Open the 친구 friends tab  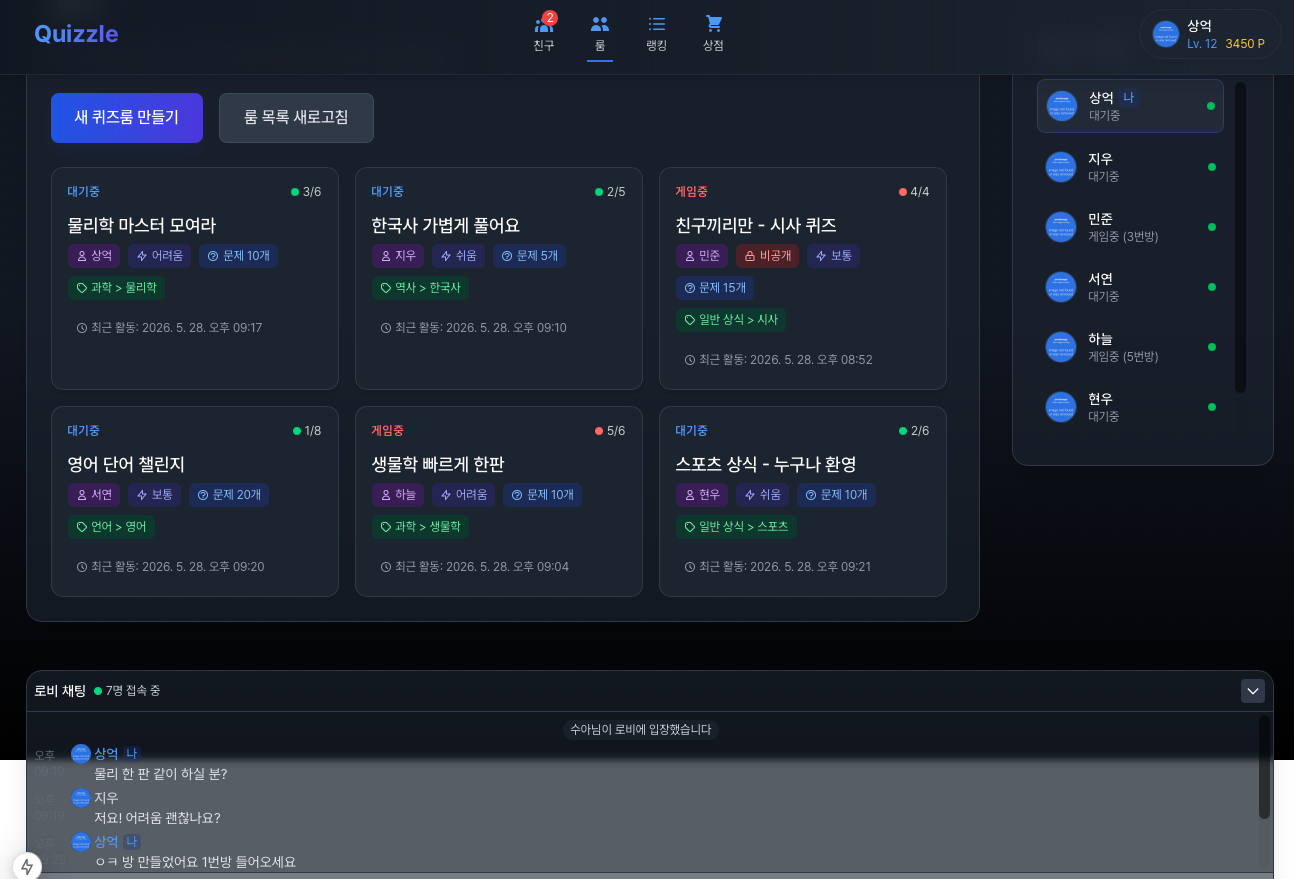pos(544,33)
